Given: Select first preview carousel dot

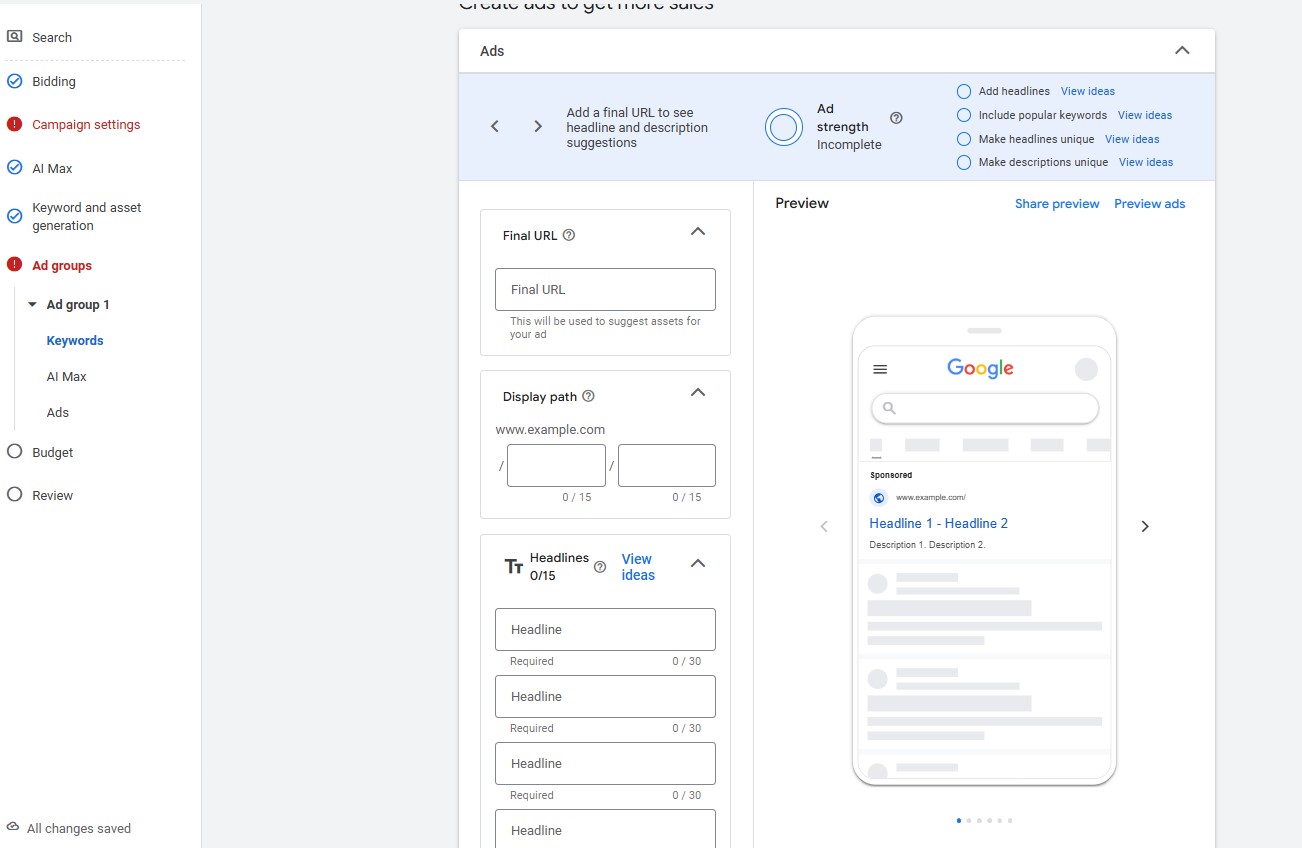Looking at the screenshot, I should click(959, 820).
